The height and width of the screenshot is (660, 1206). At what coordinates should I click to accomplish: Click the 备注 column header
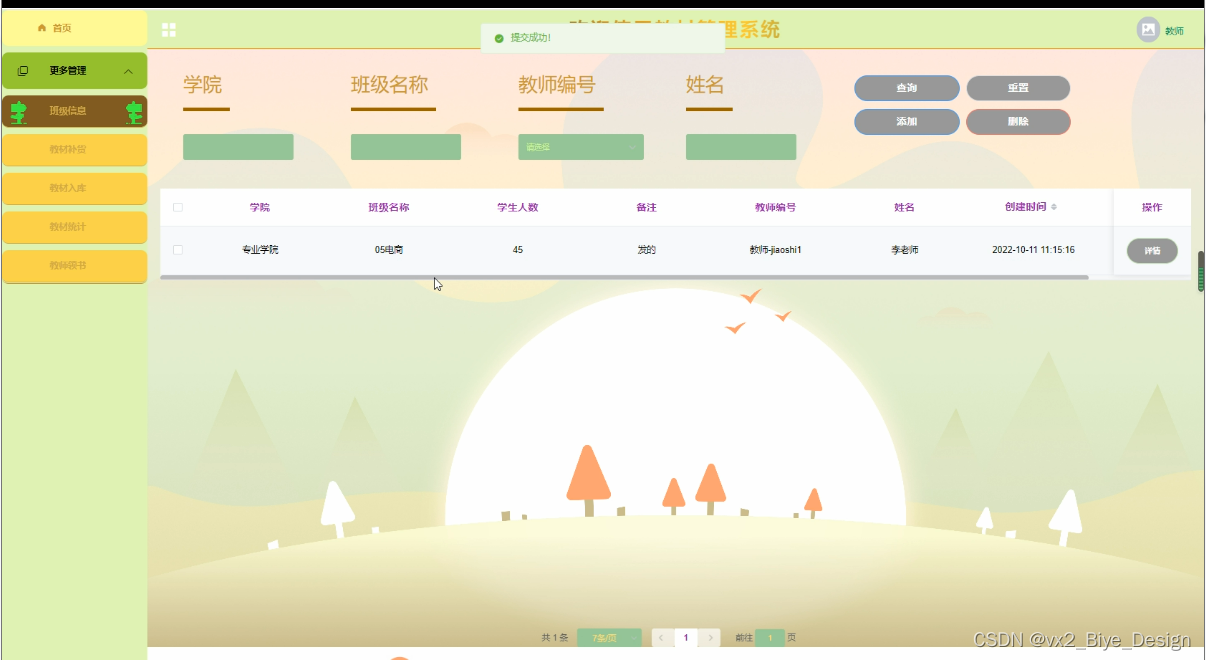(x=647, y=207)
